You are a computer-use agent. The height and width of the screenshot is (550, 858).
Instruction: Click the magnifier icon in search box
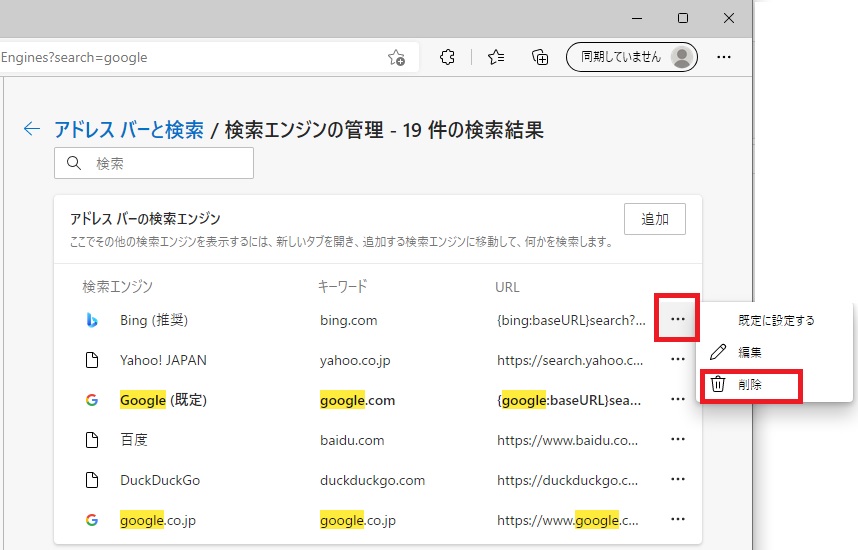pyautogui.click(x=74, y=163)
